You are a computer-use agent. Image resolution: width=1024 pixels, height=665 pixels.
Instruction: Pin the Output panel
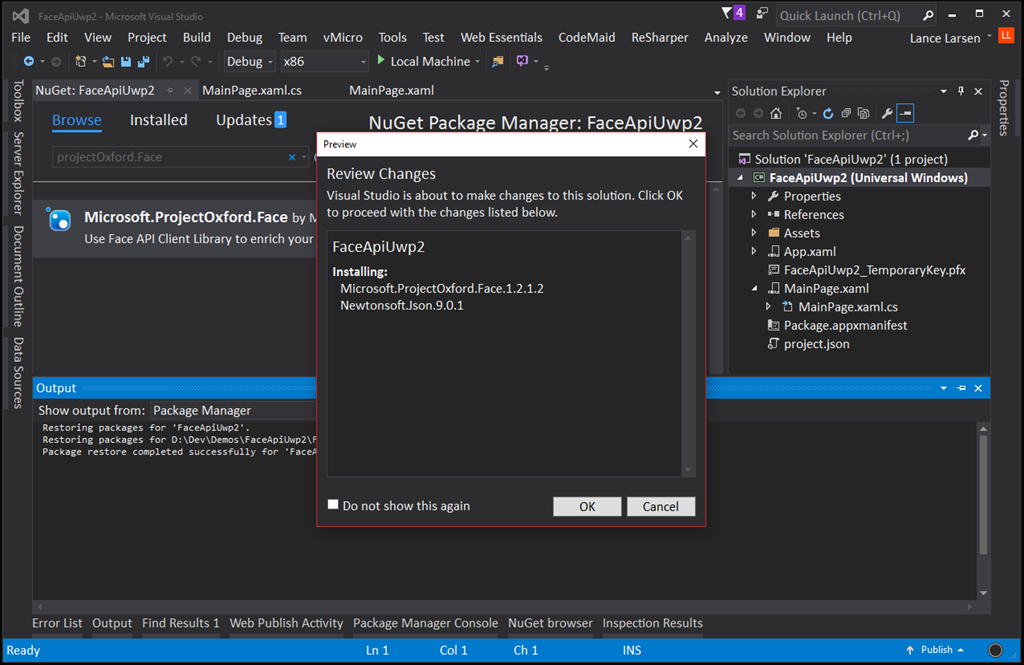pyautogui.click(x=961, y=388)
